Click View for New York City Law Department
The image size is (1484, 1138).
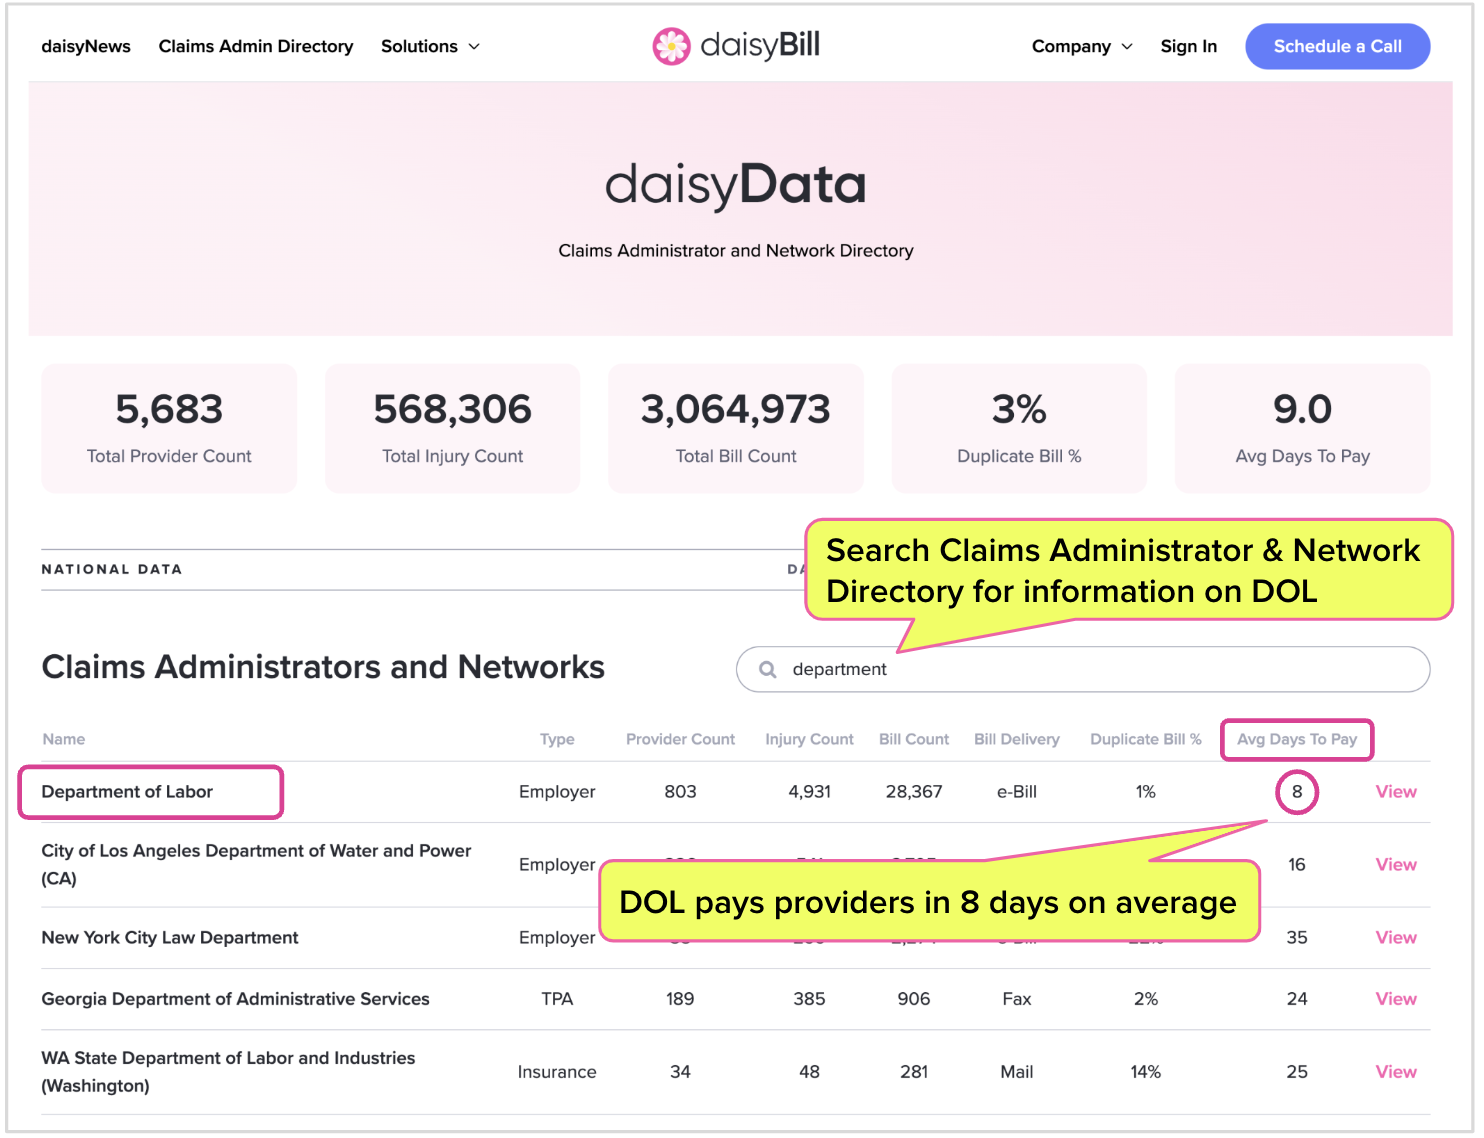pyautogui.click(x=1395, y=938)
